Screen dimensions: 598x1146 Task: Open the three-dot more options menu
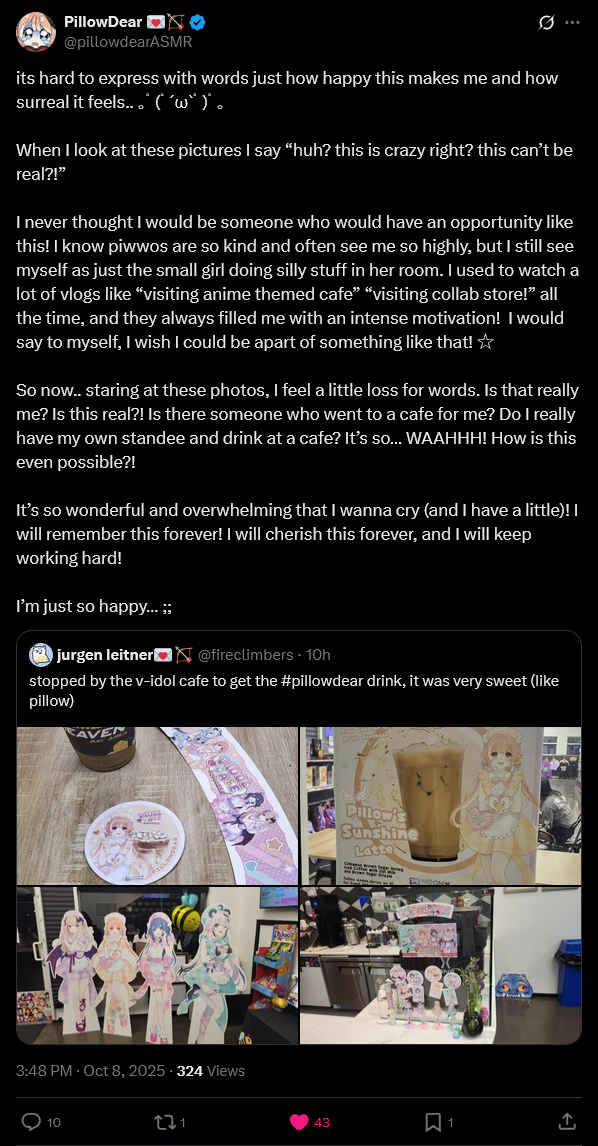(x=572, y=23)
